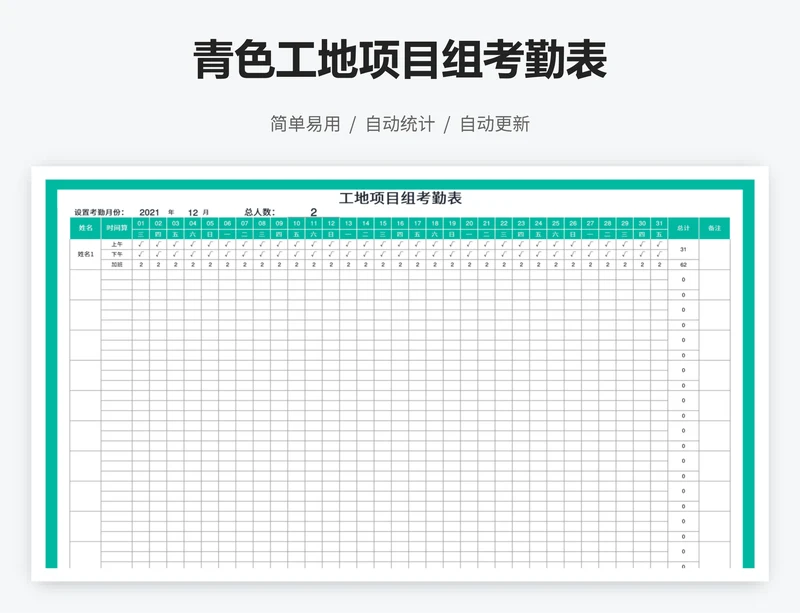Select day header 20
The height and width of the screenshot is (613, 800).
click(x=469, y=223)
